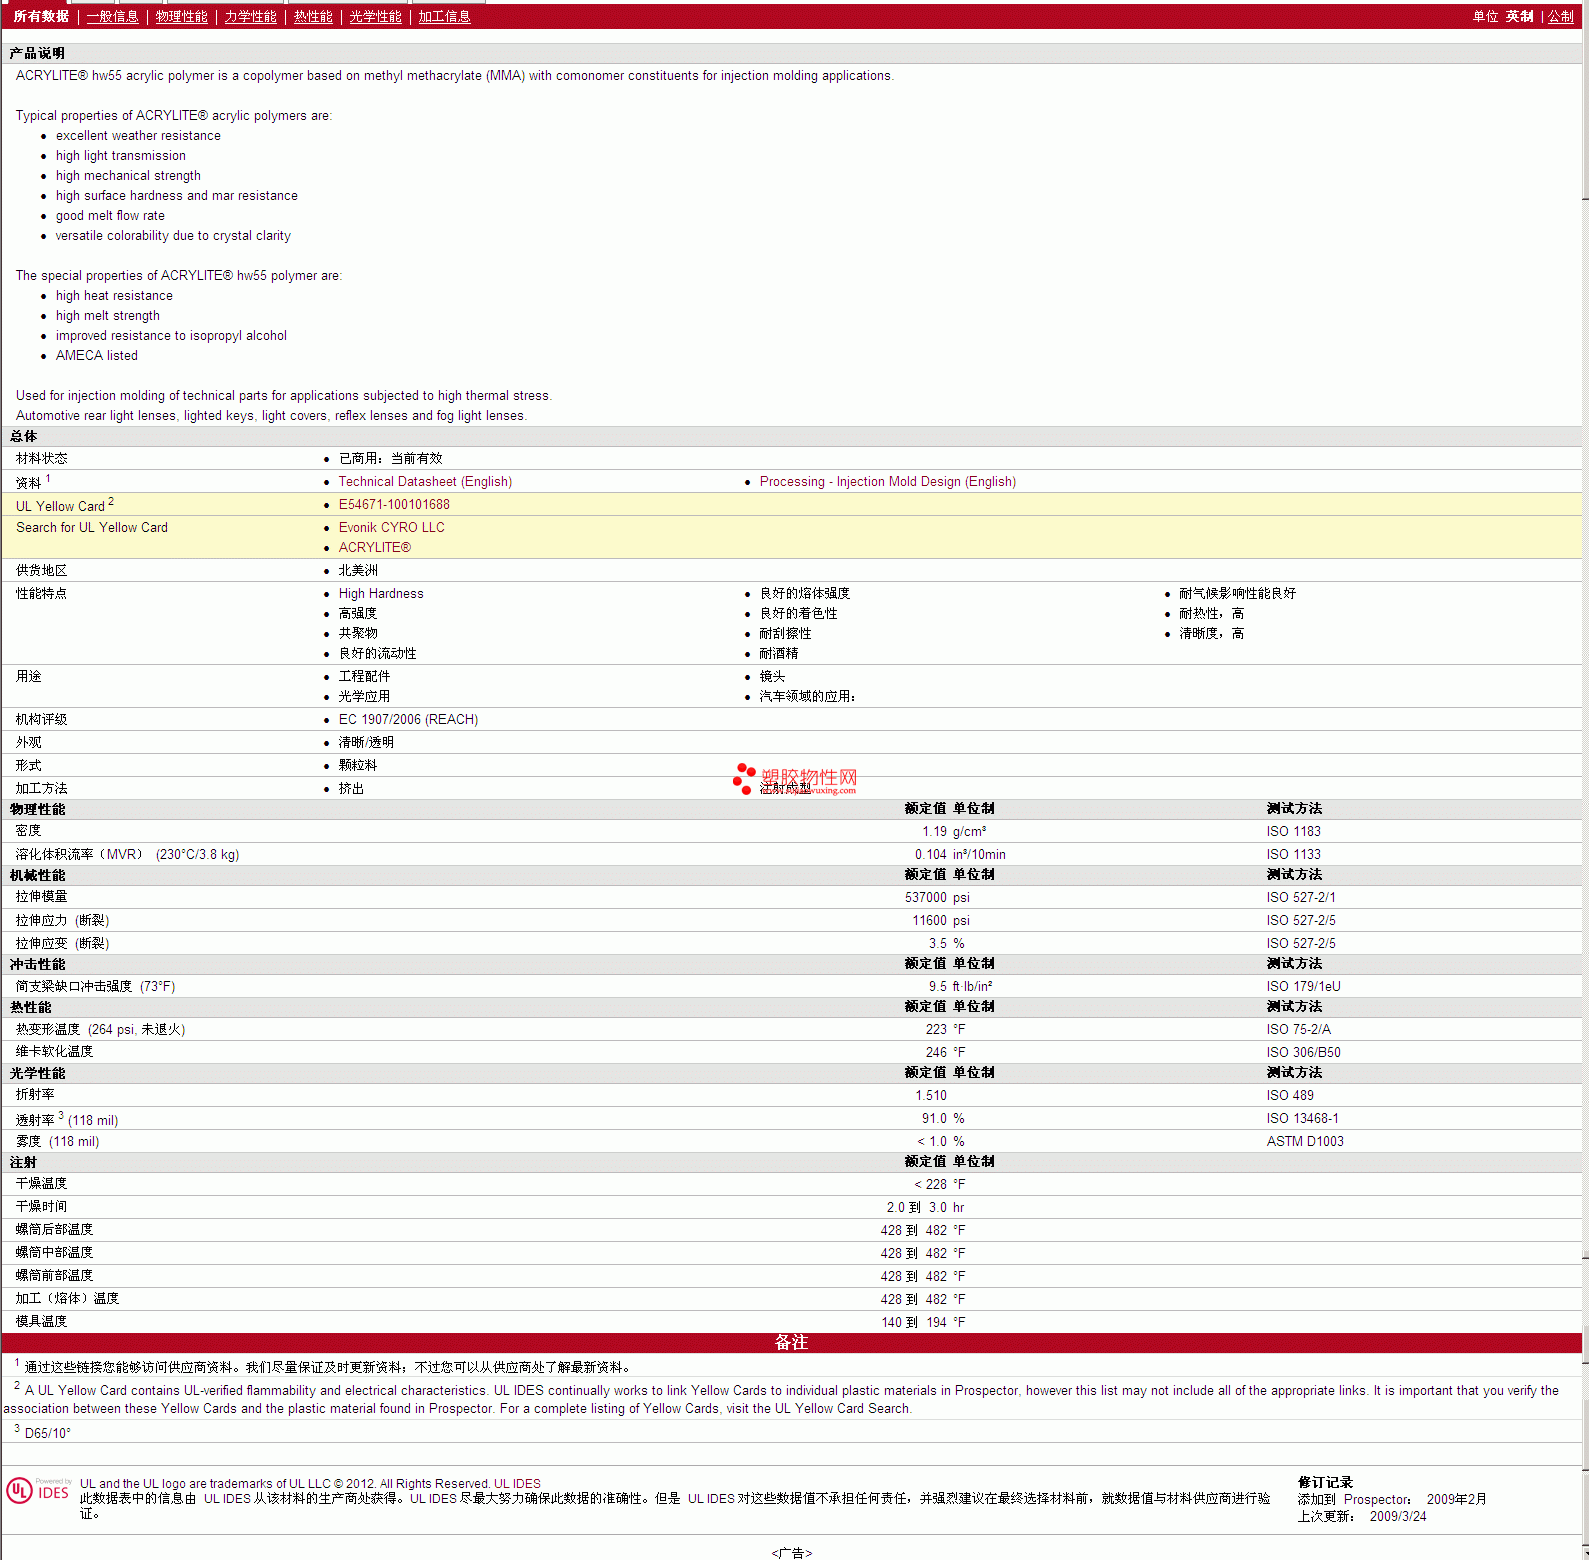Click footnote 1 superscript beside 资料
The image size is (1589, 1560).
click(x=48, y=478)
